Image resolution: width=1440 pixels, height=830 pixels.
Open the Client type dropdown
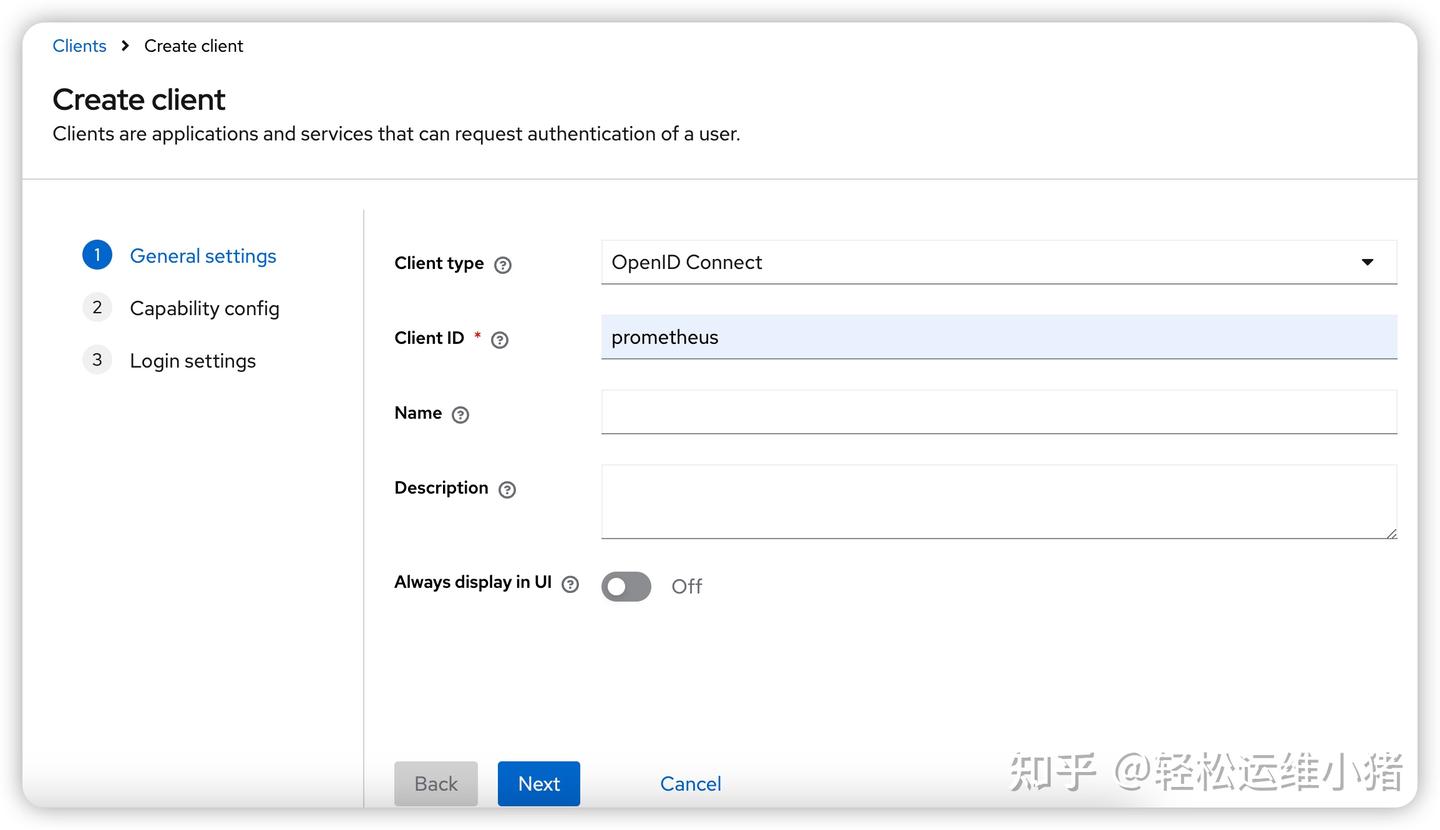998,262
